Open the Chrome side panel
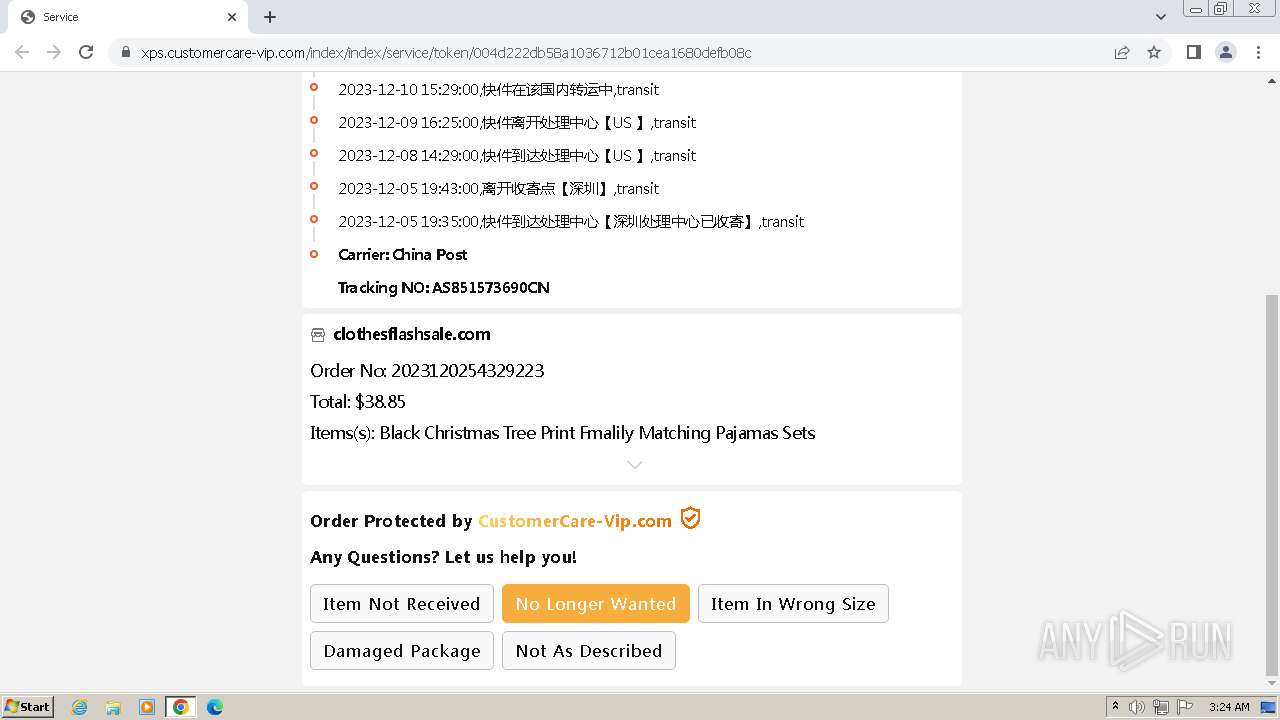Screen dimensions: 1280x720 [x=1193, y=52]
